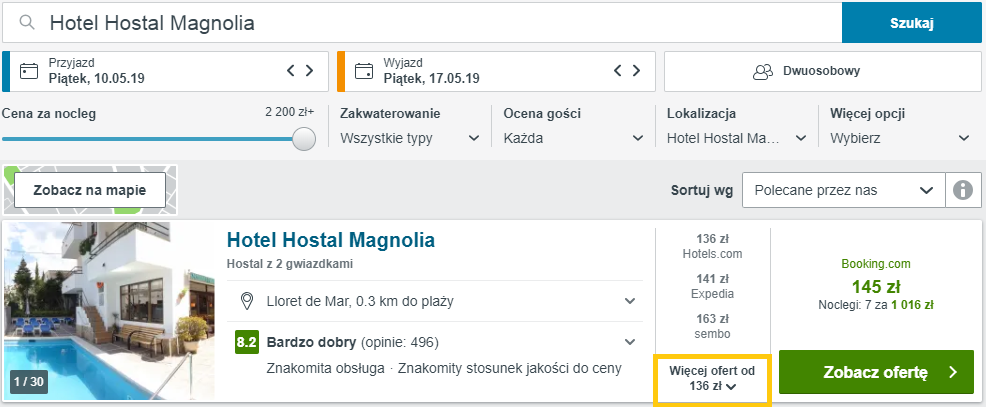986x407 pixels.
Task: Select the 136 zł Hotels.com offer
Action: pyautogui.click(x=712, y=246)
